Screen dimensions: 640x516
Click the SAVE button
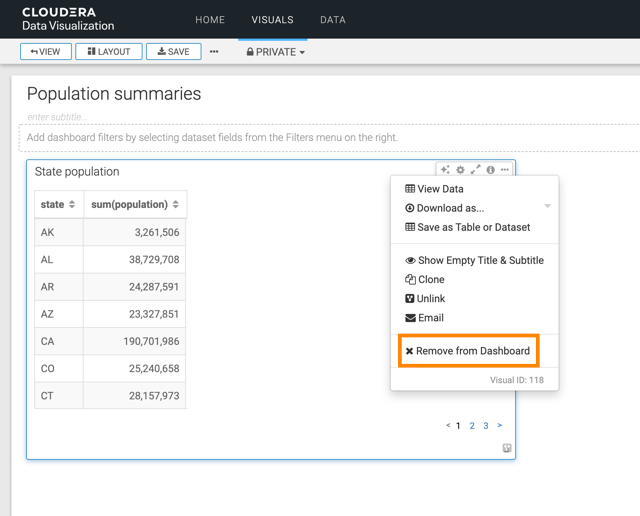pos(174,52)
